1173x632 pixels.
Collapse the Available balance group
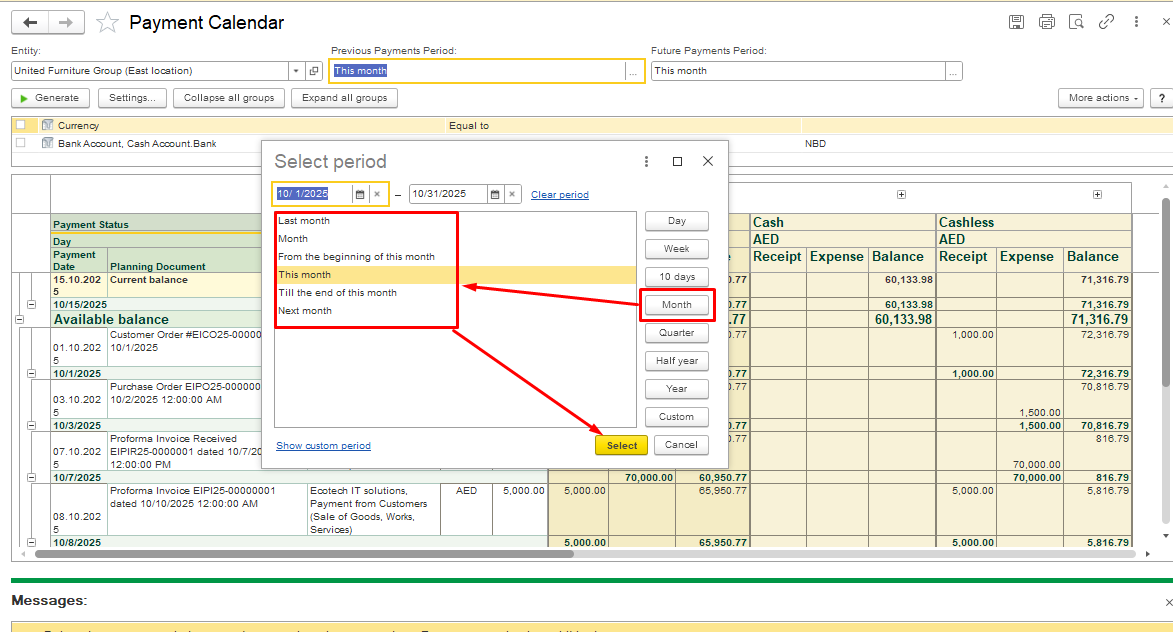[x=18, y=319]
